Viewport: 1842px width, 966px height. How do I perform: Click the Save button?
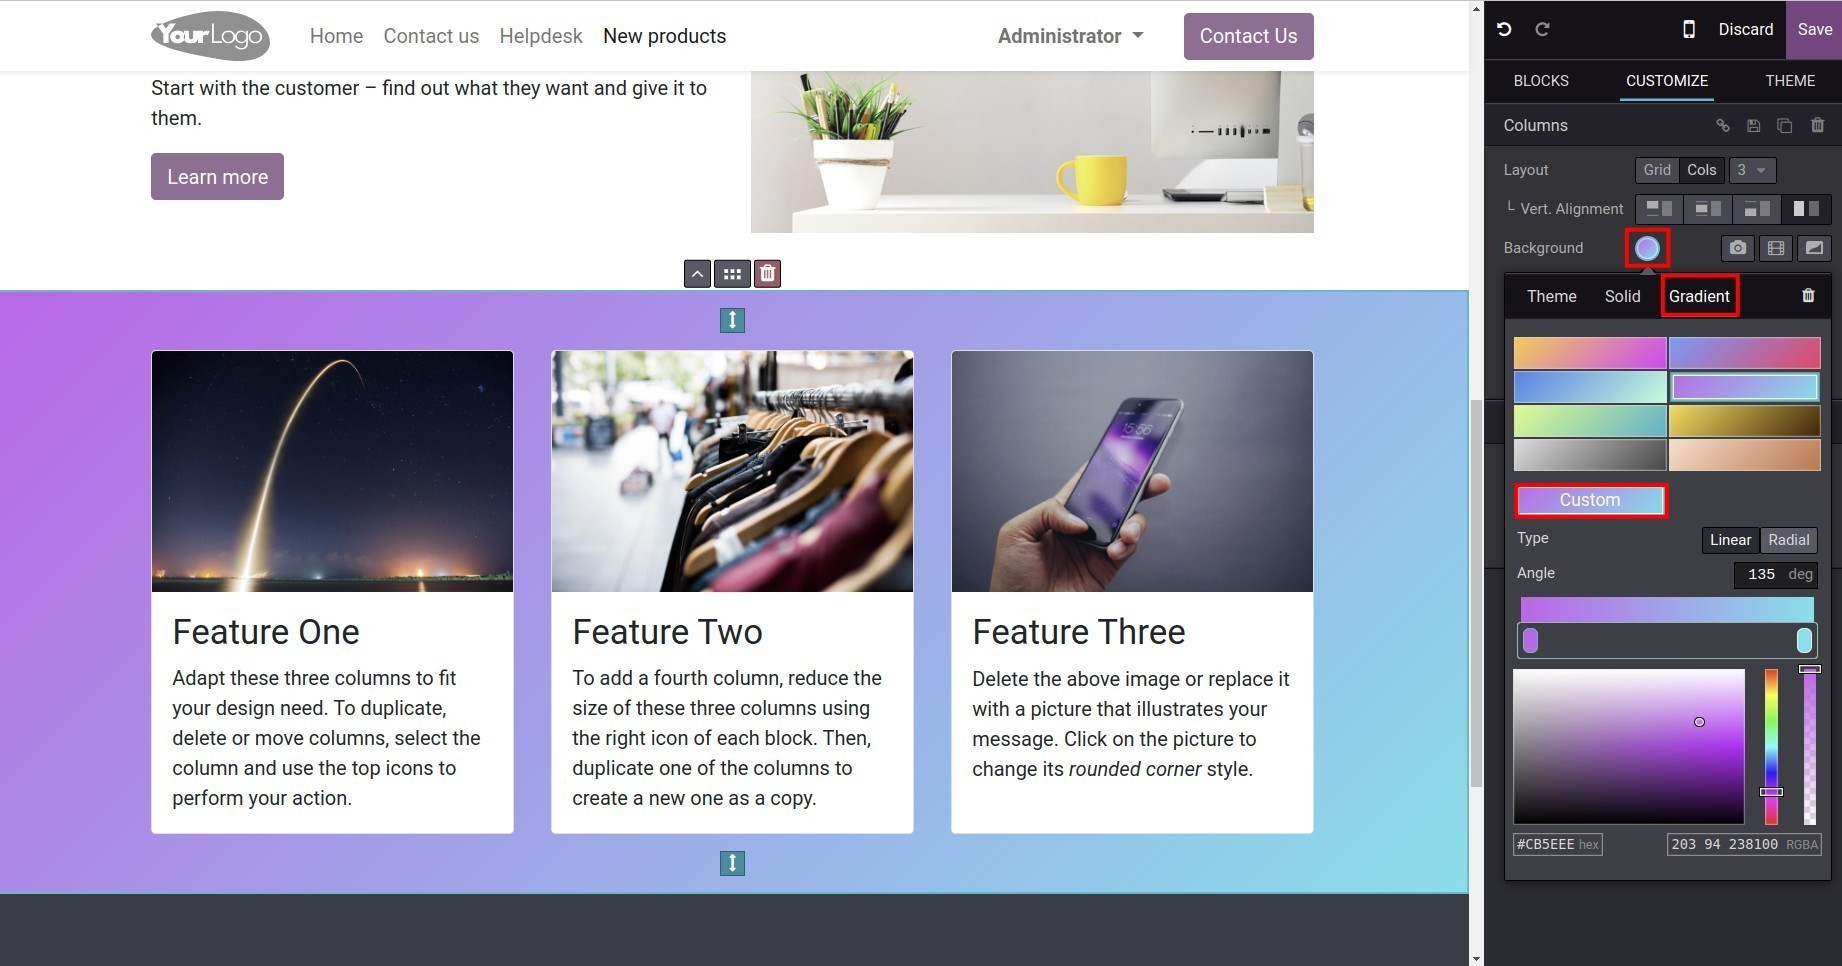coord(1814,29)
